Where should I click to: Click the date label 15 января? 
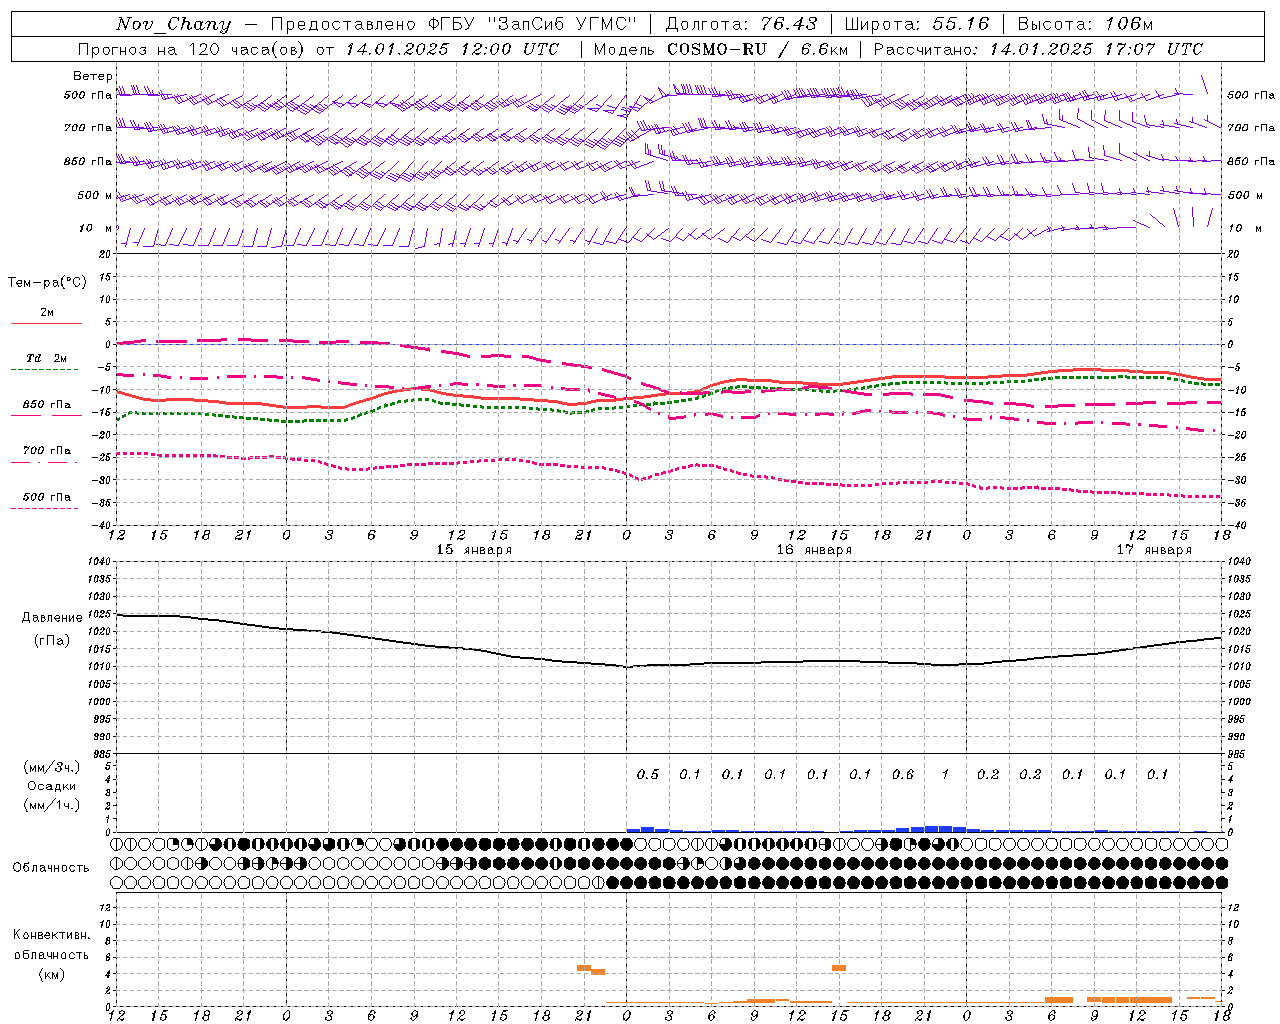474,550
